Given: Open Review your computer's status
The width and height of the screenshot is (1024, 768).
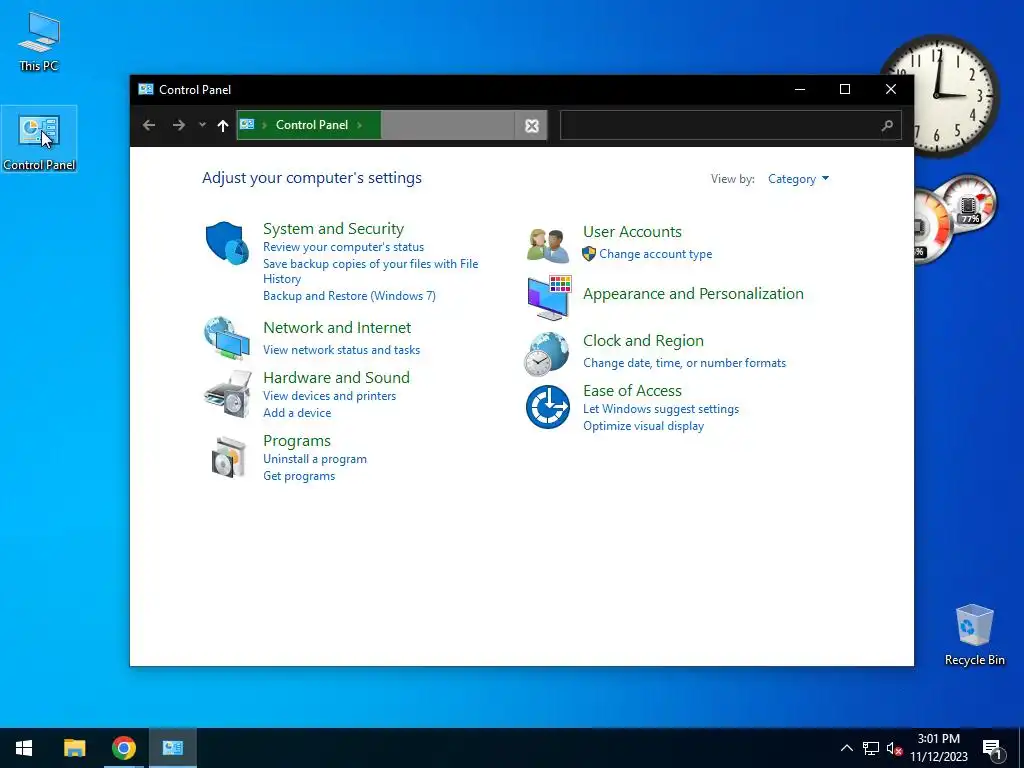Looking at the screenshot, I should tap(343, 247).
